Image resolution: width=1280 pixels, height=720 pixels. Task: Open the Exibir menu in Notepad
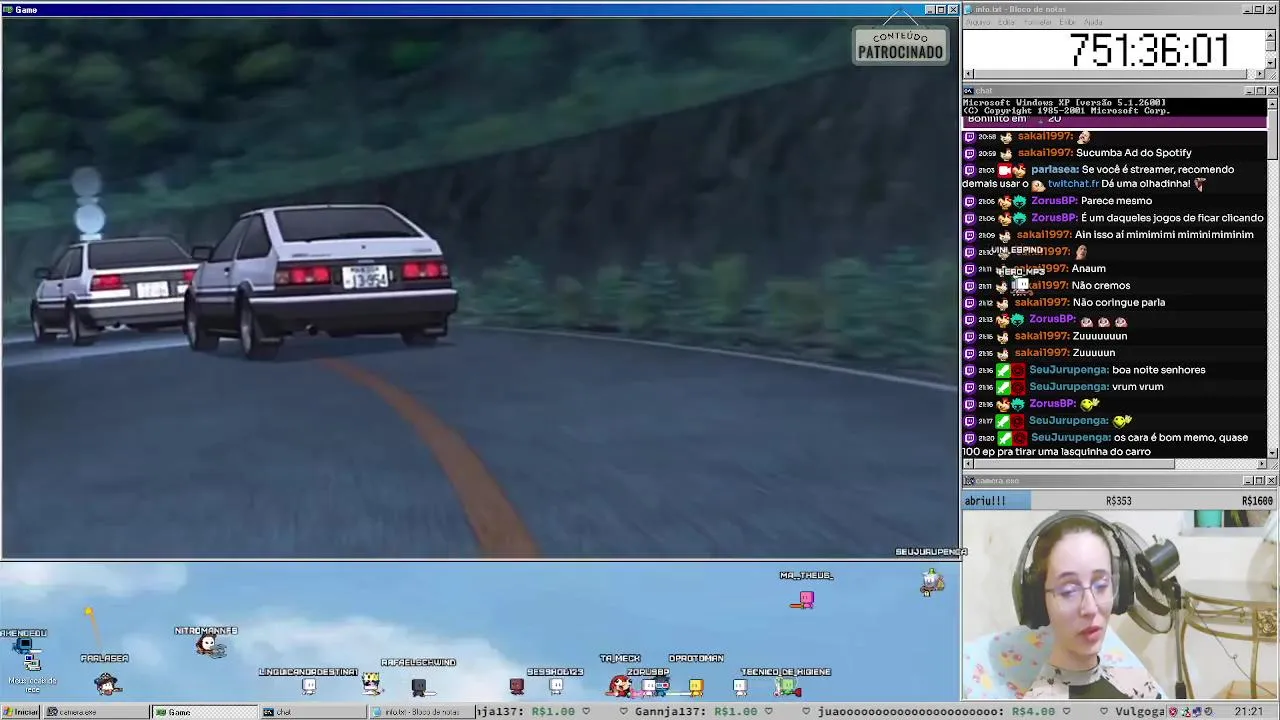[x=1068, y=22]
